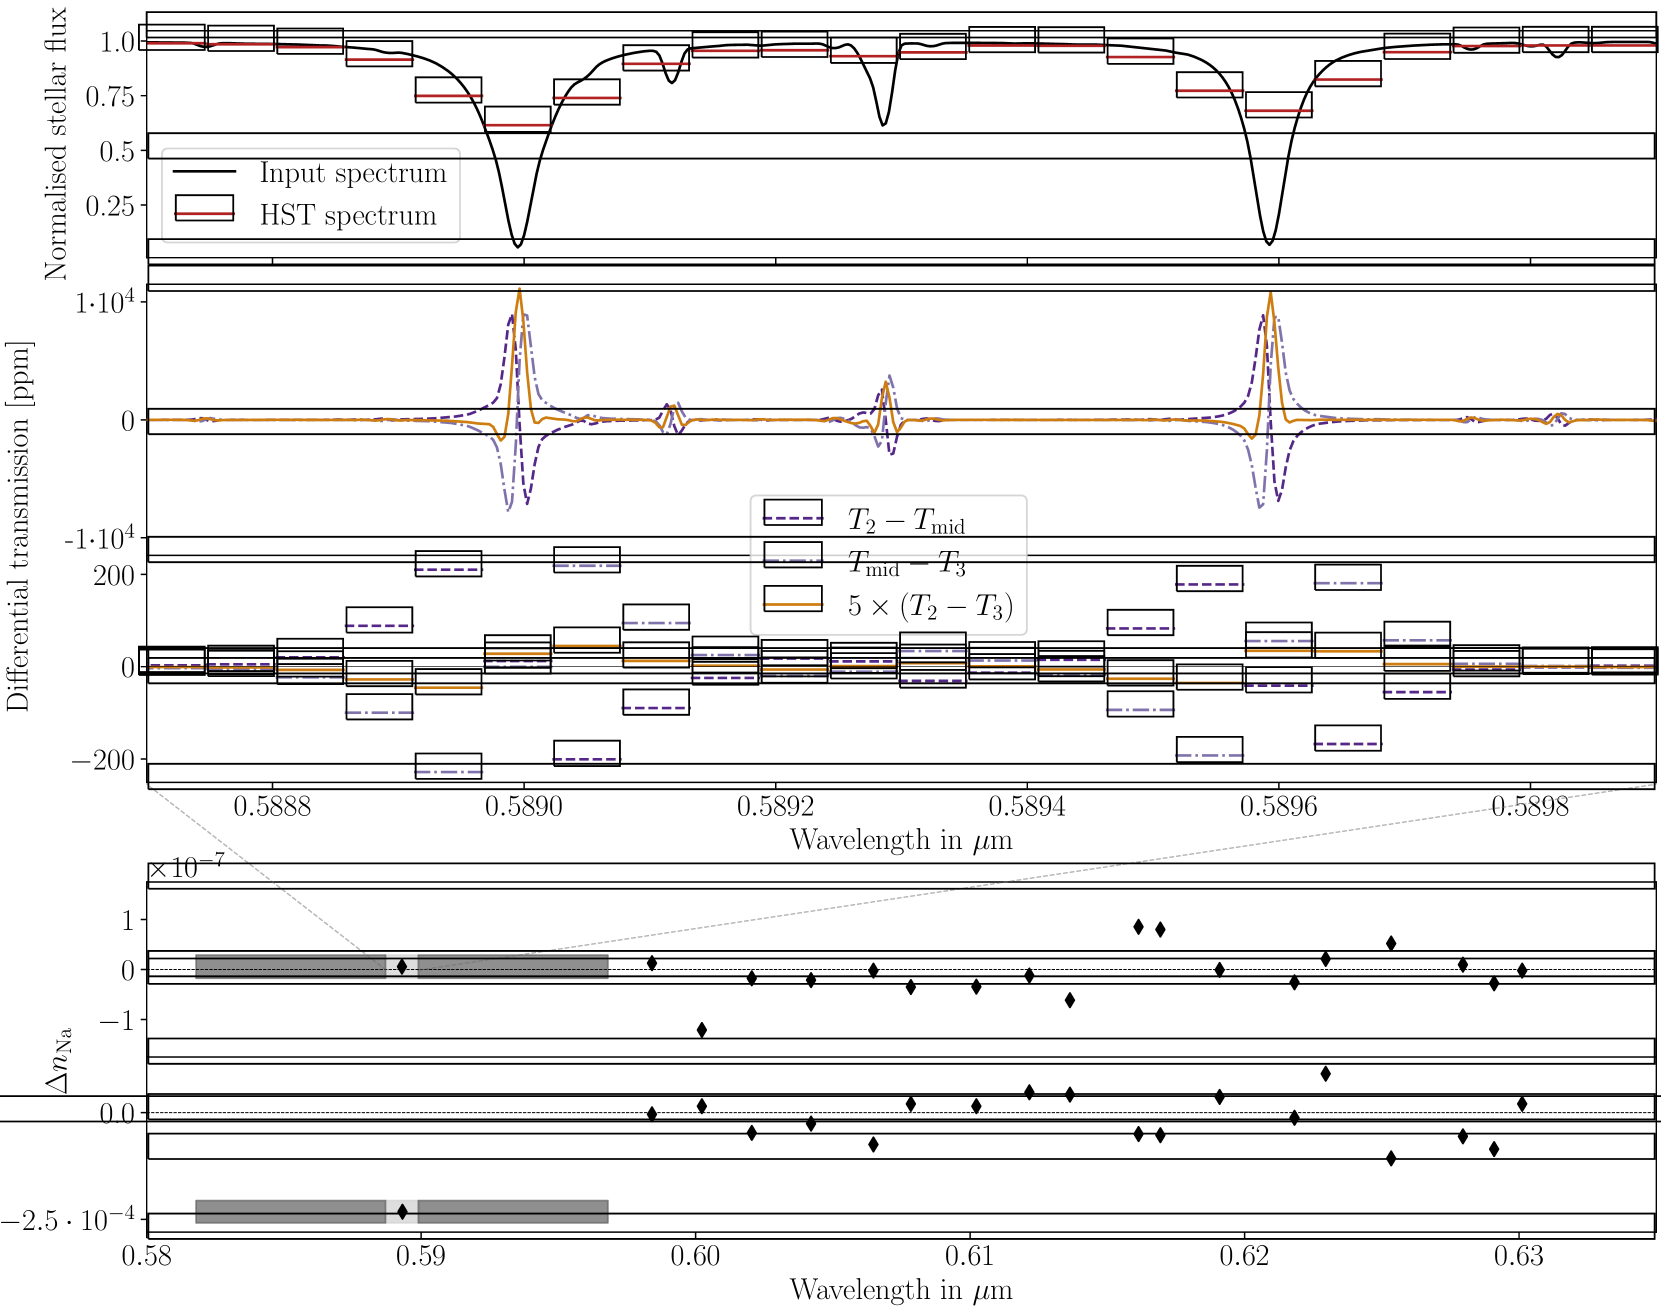Click the 0.63 tick on bottom axis
This screenshot has width=1661, height=1309.
coord(1519,1256)
